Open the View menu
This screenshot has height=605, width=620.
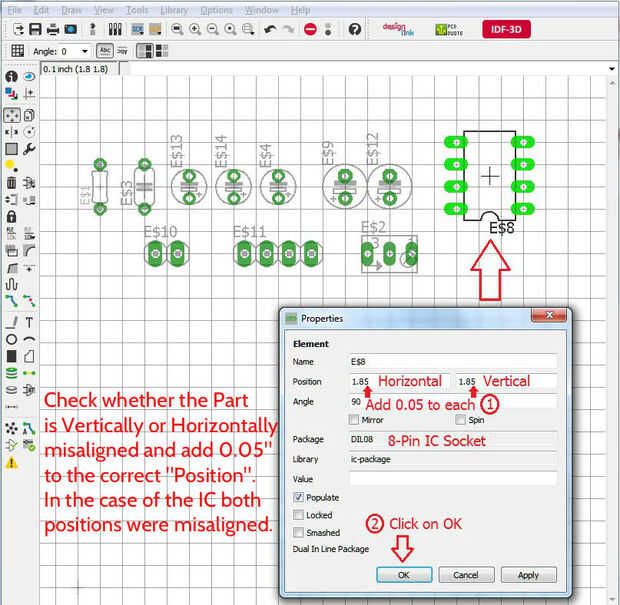104,10
